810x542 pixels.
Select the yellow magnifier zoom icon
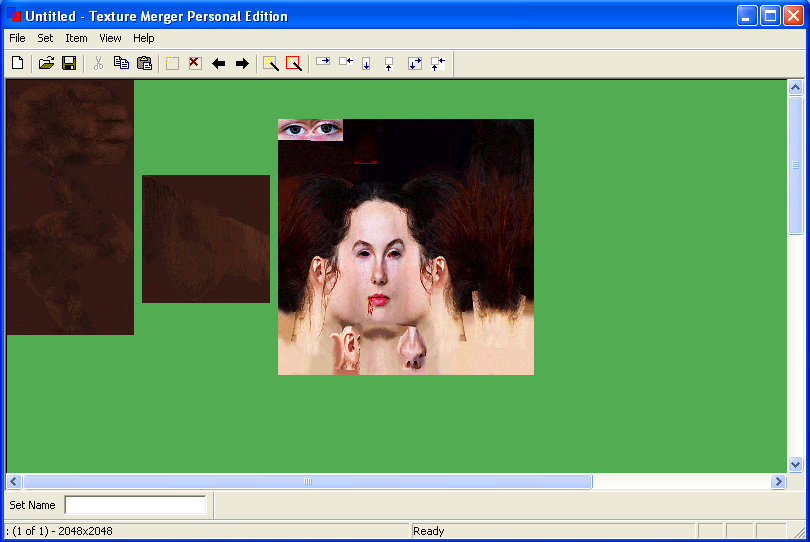270,63
